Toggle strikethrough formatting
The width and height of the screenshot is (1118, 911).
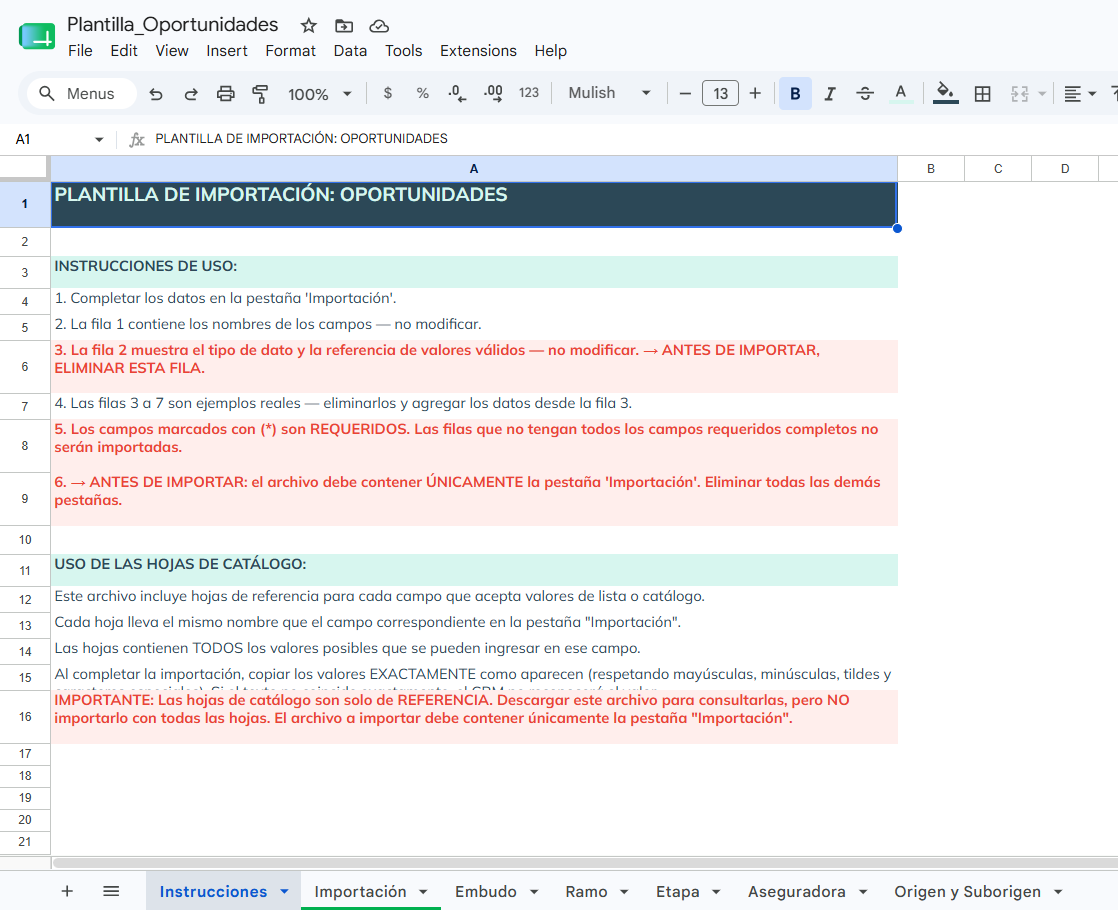click(x=865, y=93)
